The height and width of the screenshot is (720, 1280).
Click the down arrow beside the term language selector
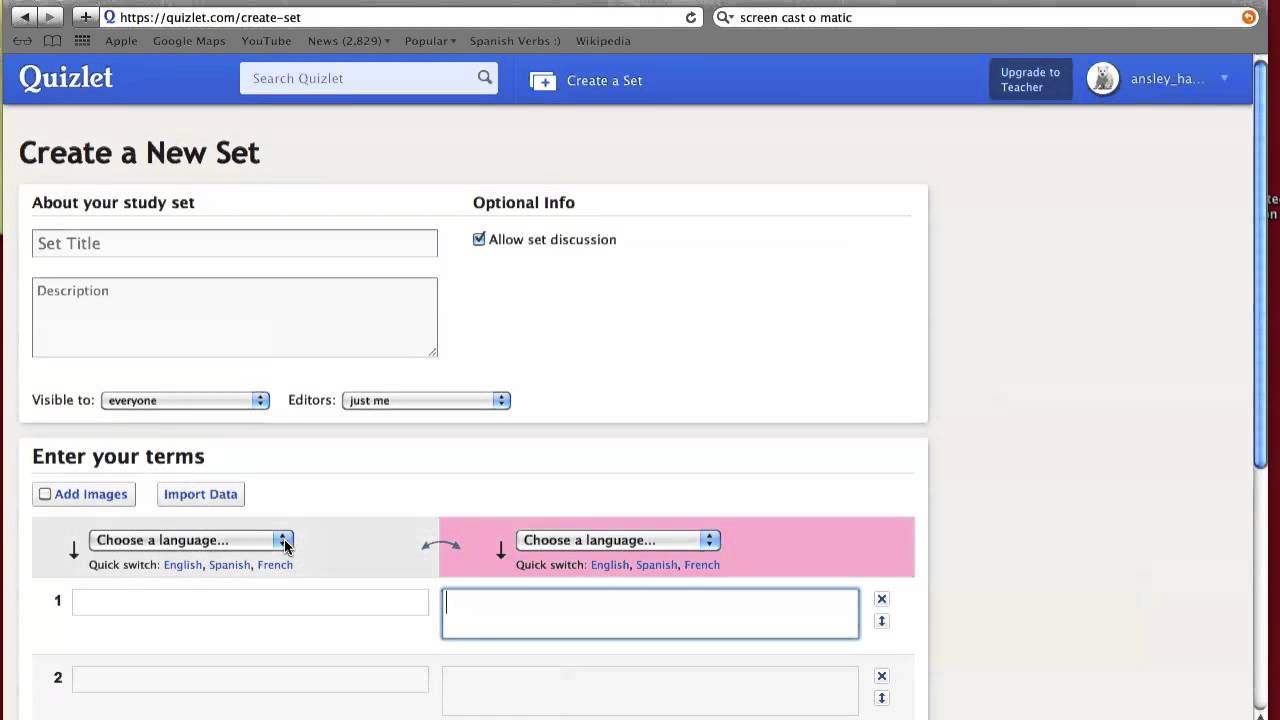(x=73, y=550)
